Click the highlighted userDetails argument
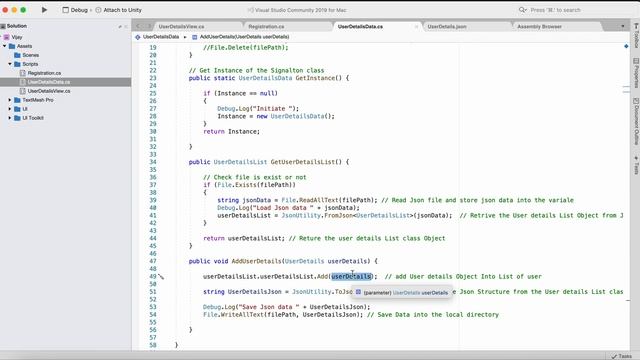This screenshot has width=640, height=360. coord(351,277)
